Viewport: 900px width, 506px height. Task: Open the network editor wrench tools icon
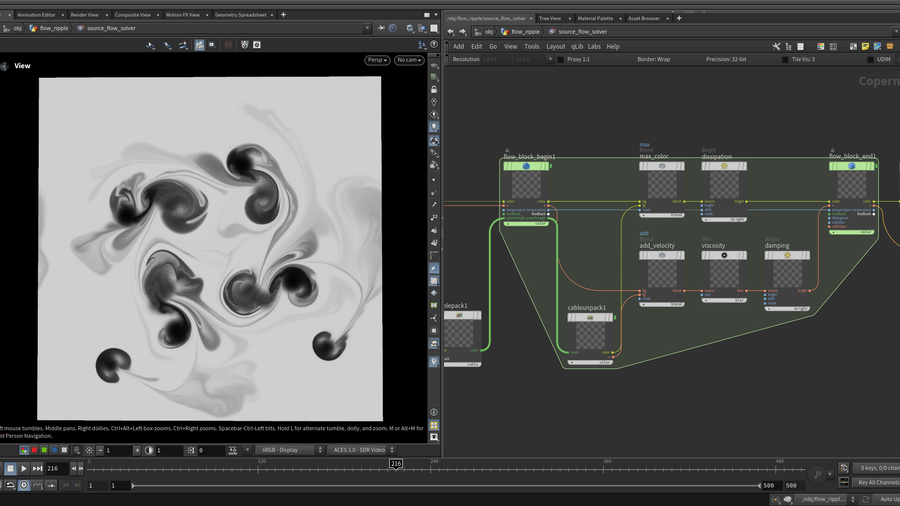pos(776,46)
